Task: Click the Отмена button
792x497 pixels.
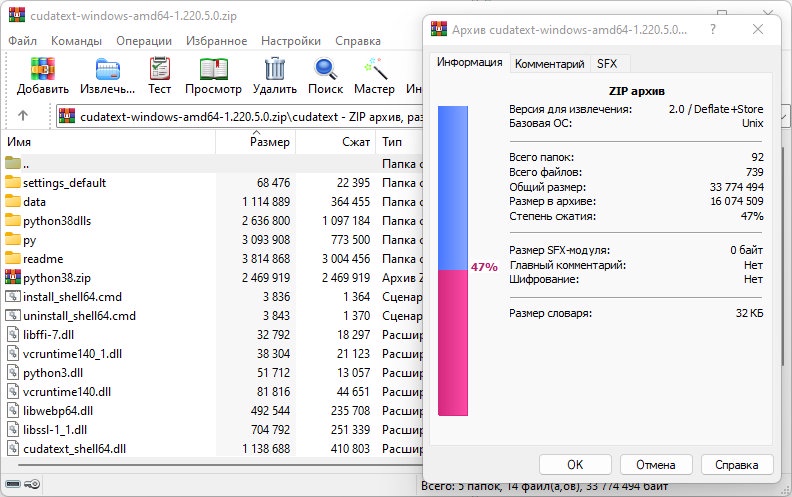Action: [656, 465]
